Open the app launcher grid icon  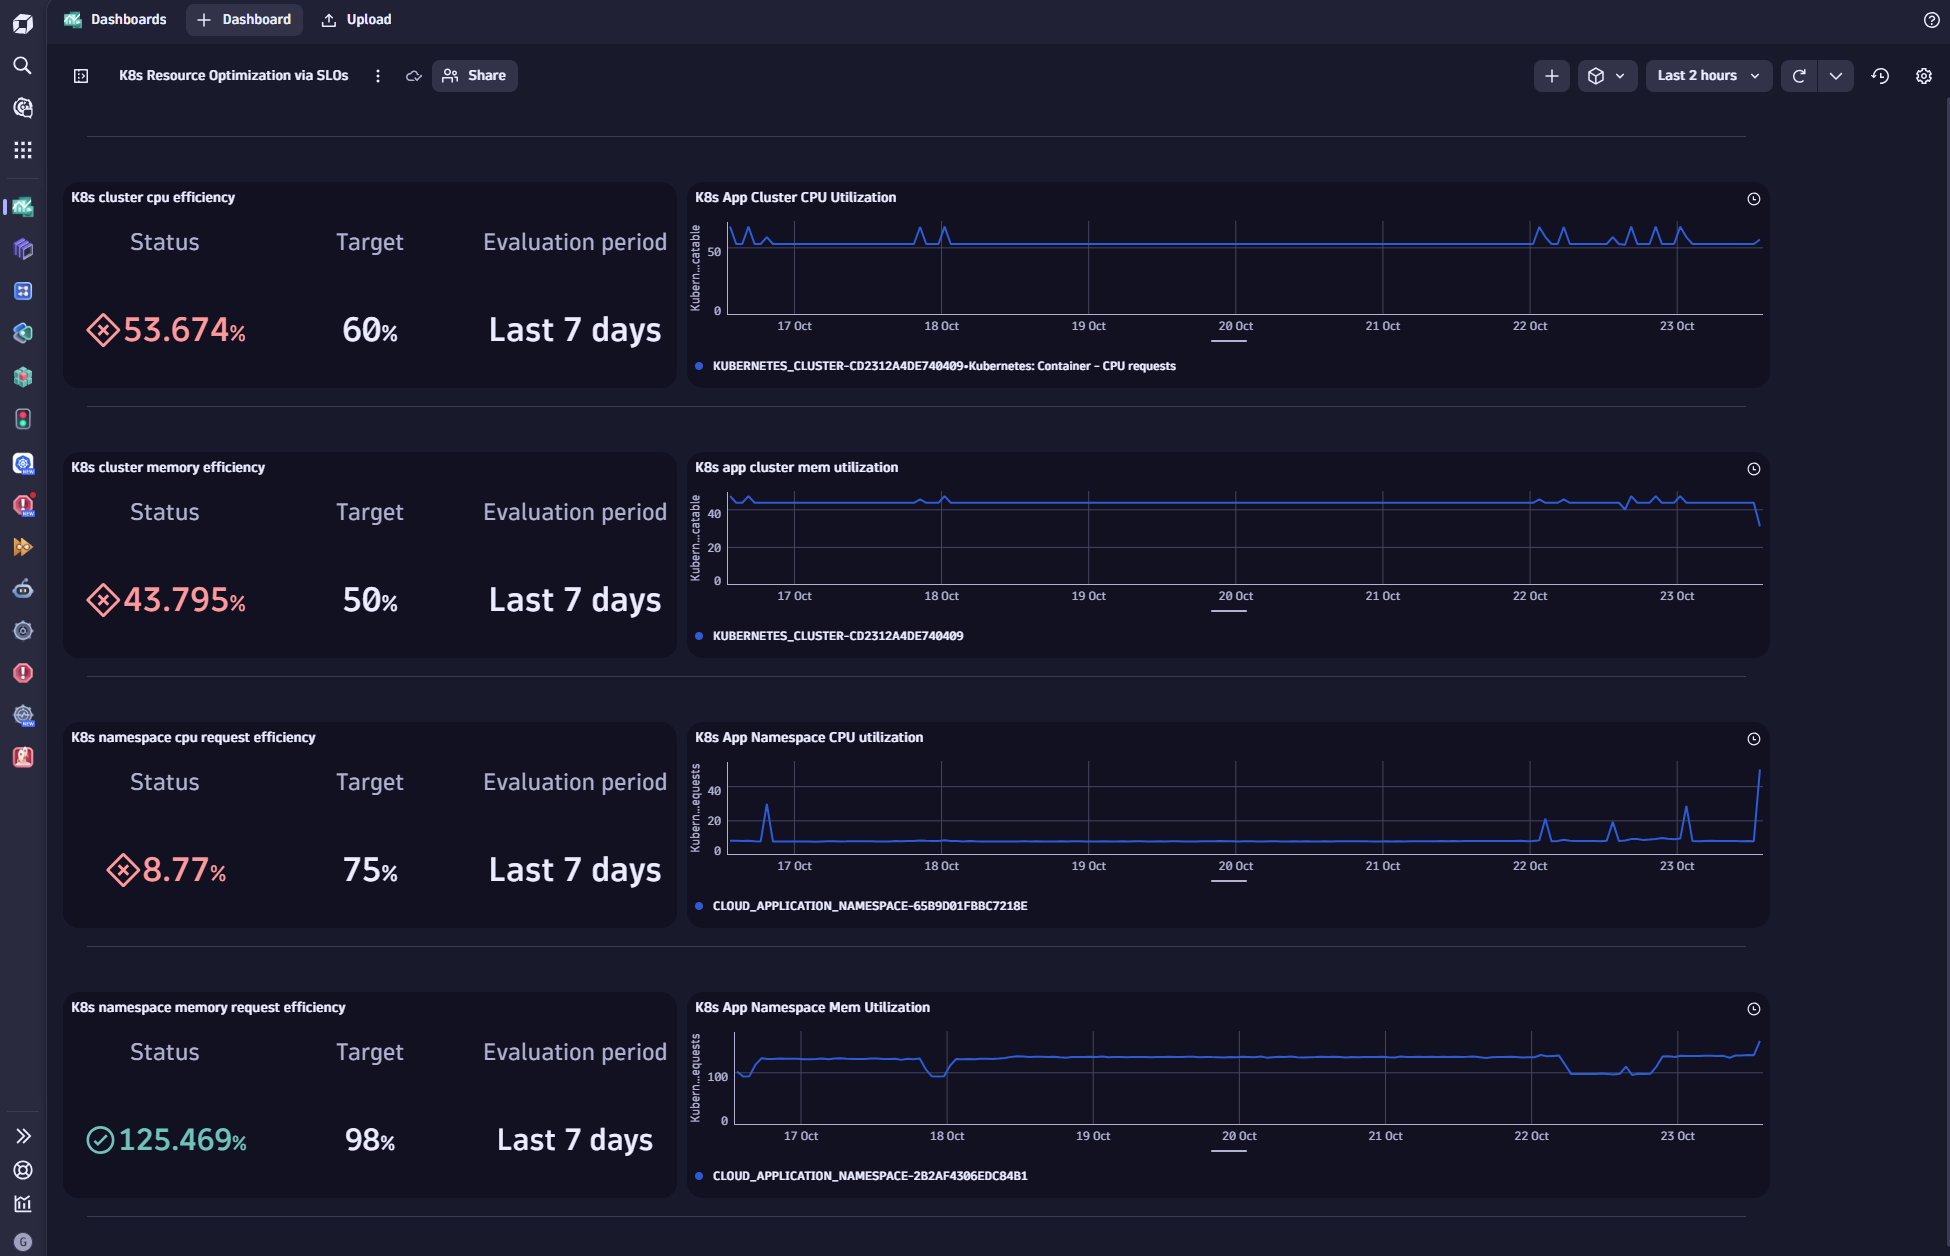[x=22, y=149]
